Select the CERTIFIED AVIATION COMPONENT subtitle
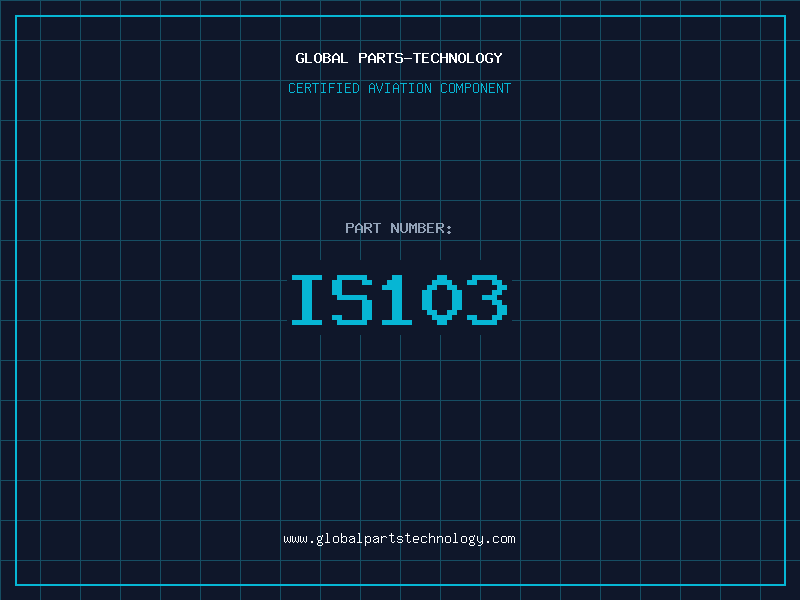The width and height of the screenshot is (800, 600). tap(399, 88)
